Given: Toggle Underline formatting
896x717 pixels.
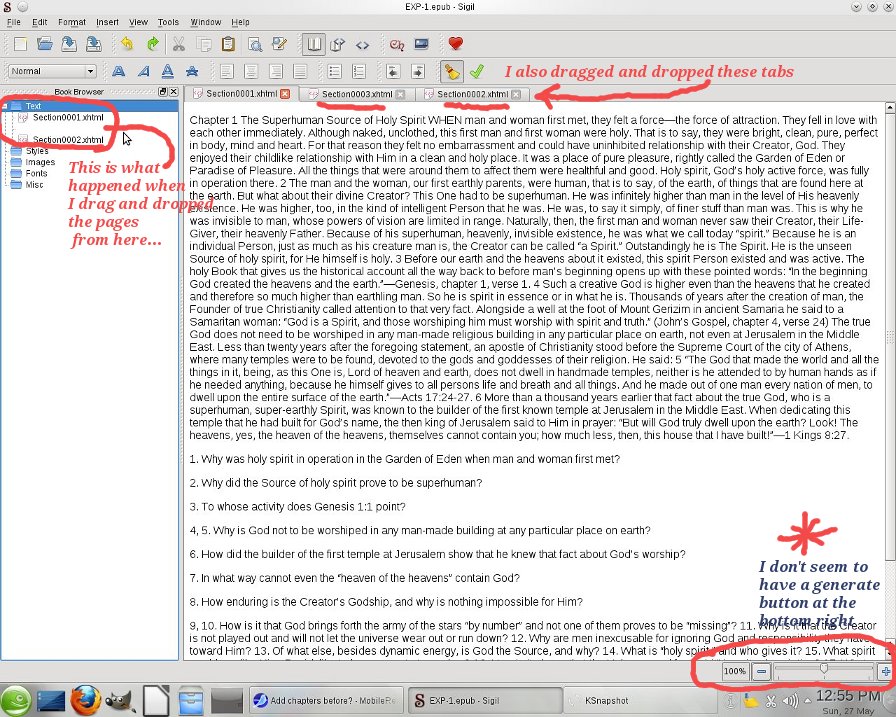Looking at the screenshot, I should coord(167,71).
